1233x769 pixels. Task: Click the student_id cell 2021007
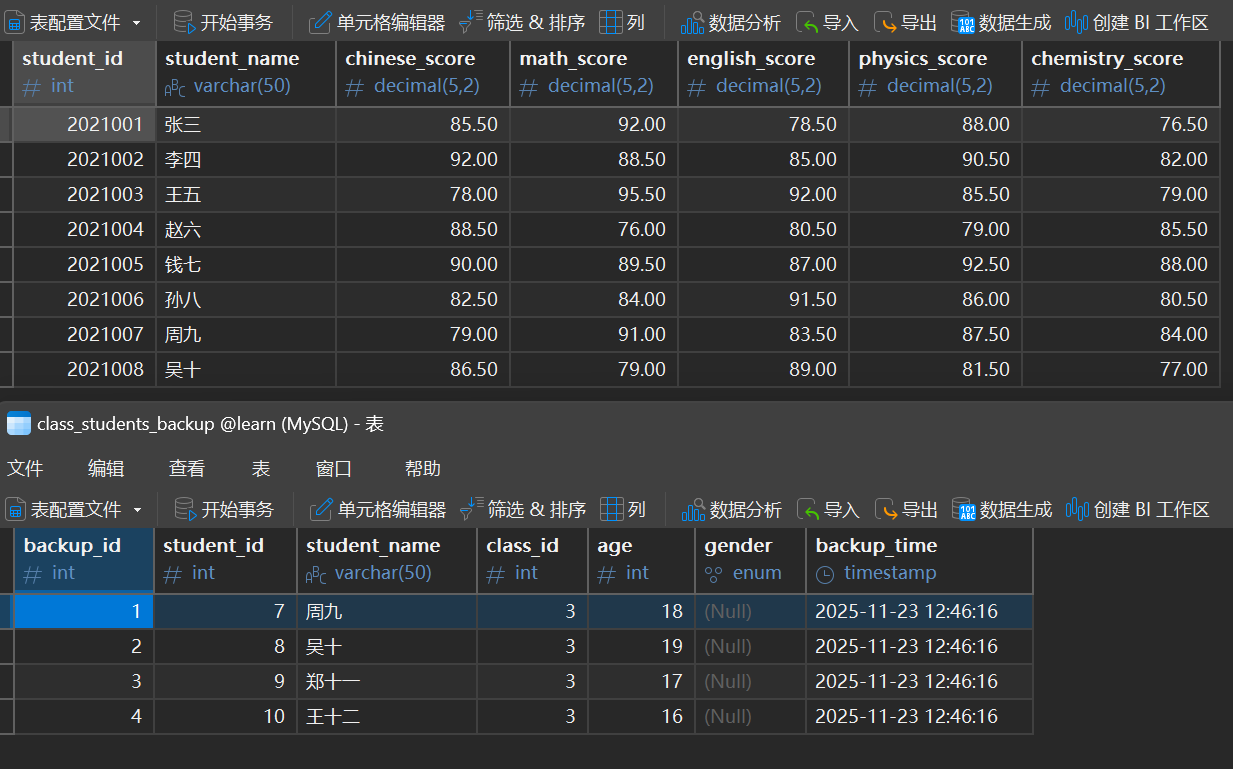pyautogui.click(x=84, y=335)
